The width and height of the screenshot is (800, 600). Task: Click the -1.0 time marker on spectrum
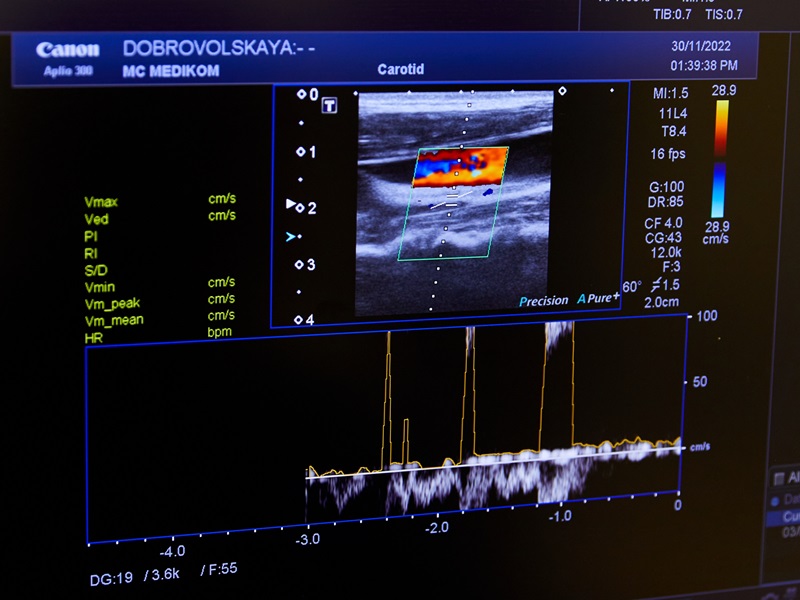558,516
